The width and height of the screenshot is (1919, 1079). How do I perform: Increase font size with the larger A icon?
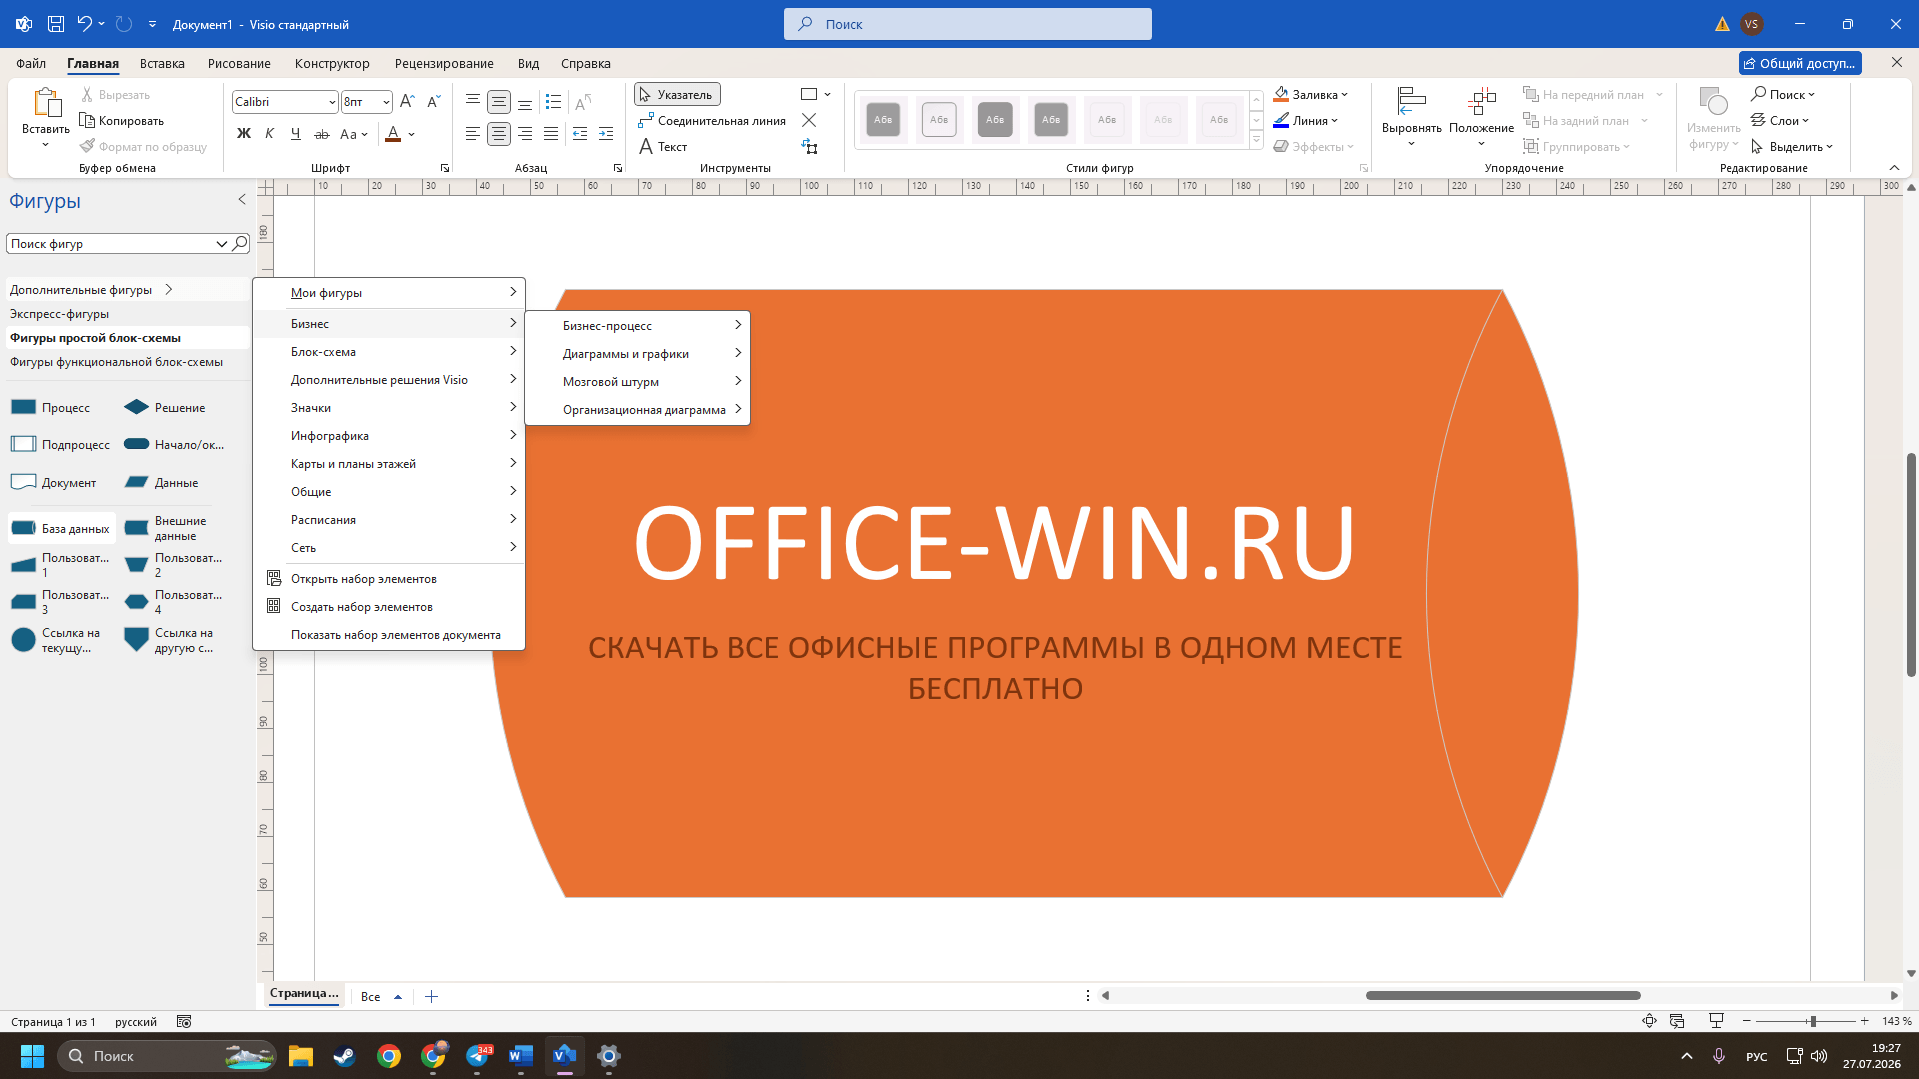pos(407,102)
